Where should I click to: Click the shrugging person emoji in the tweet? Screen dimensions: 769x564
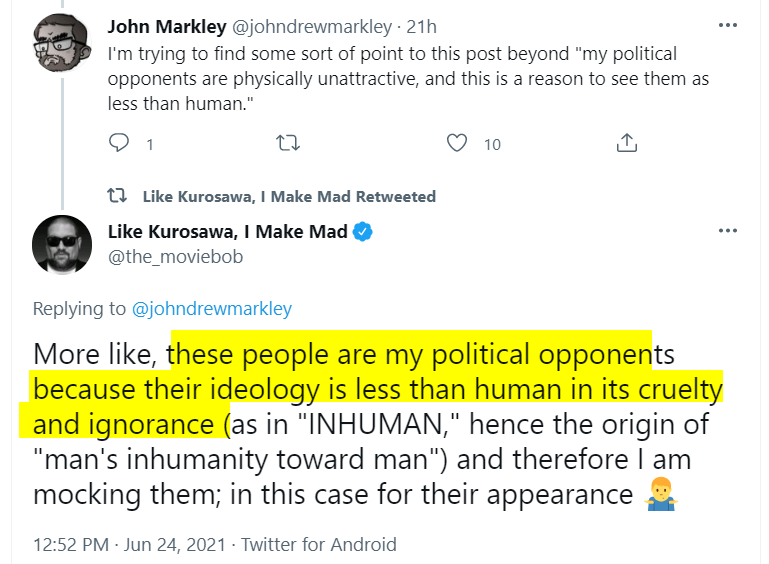(x=662, y=494)
